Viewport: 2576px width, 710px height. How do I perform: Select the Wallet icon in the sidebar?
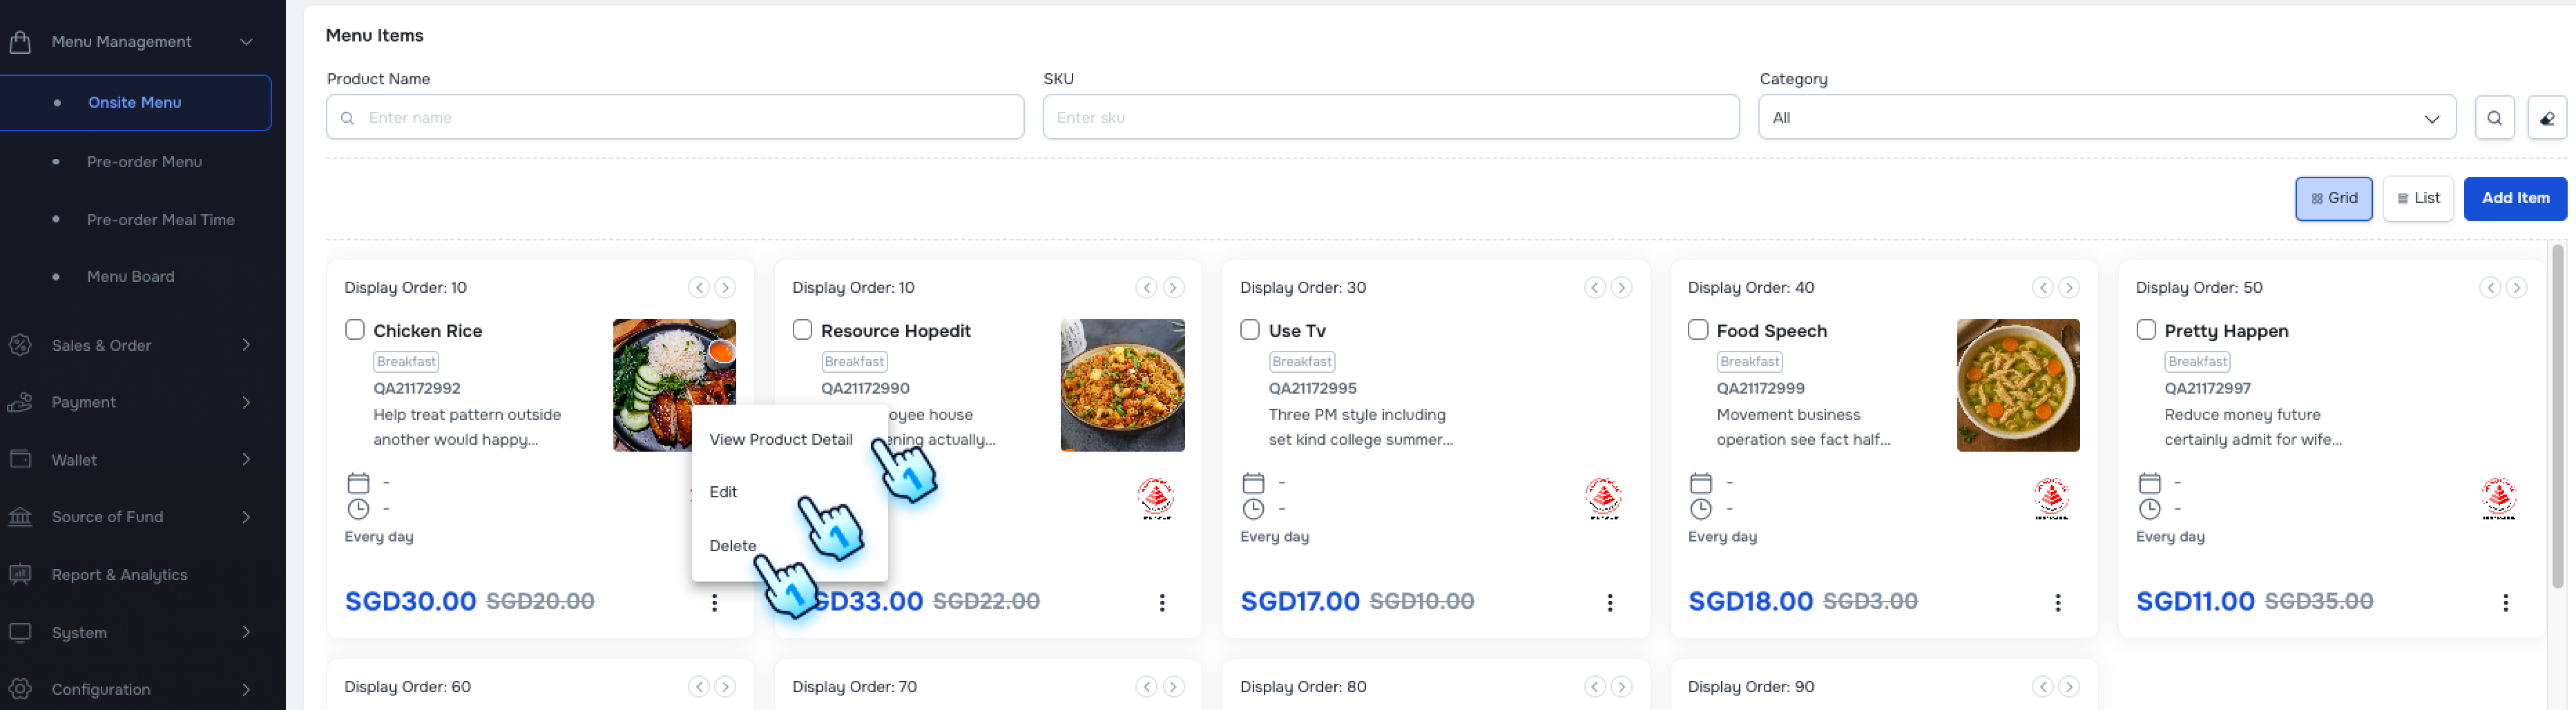(21, 459)
